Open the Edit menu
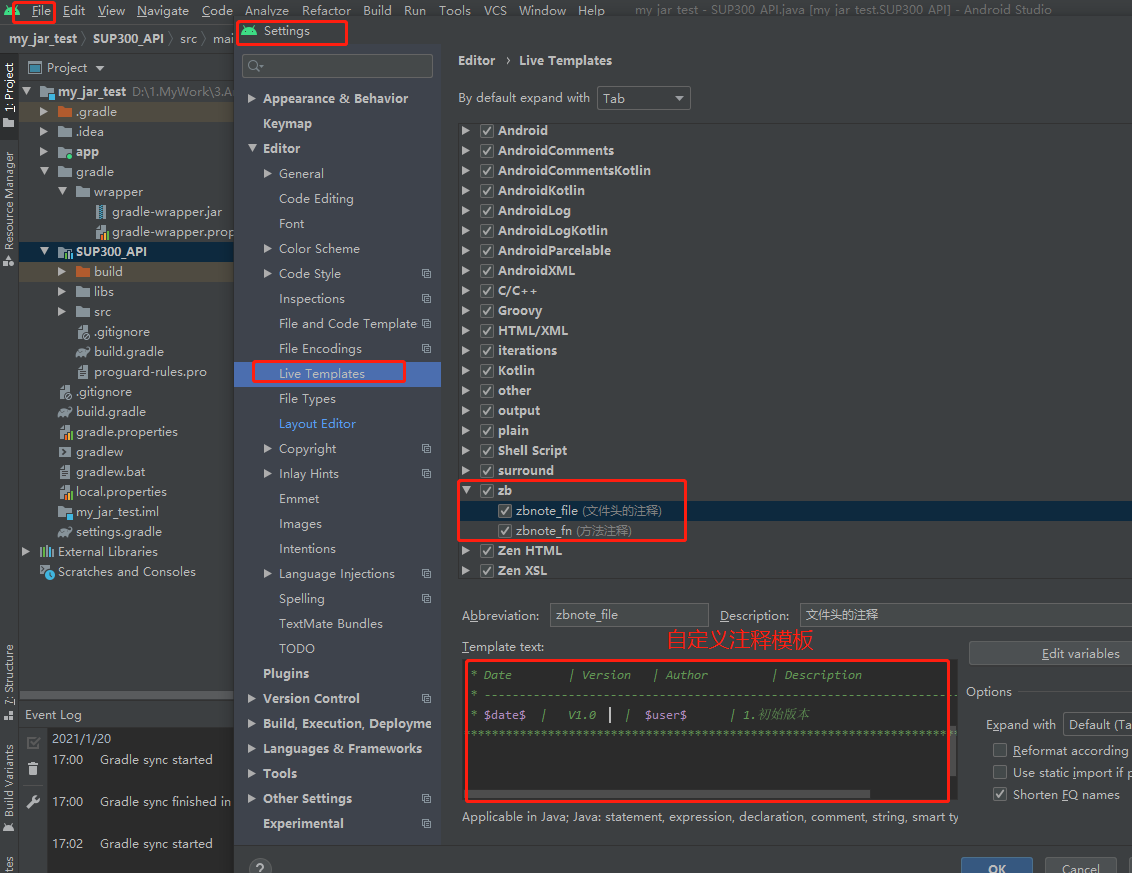 click(74, 11)
